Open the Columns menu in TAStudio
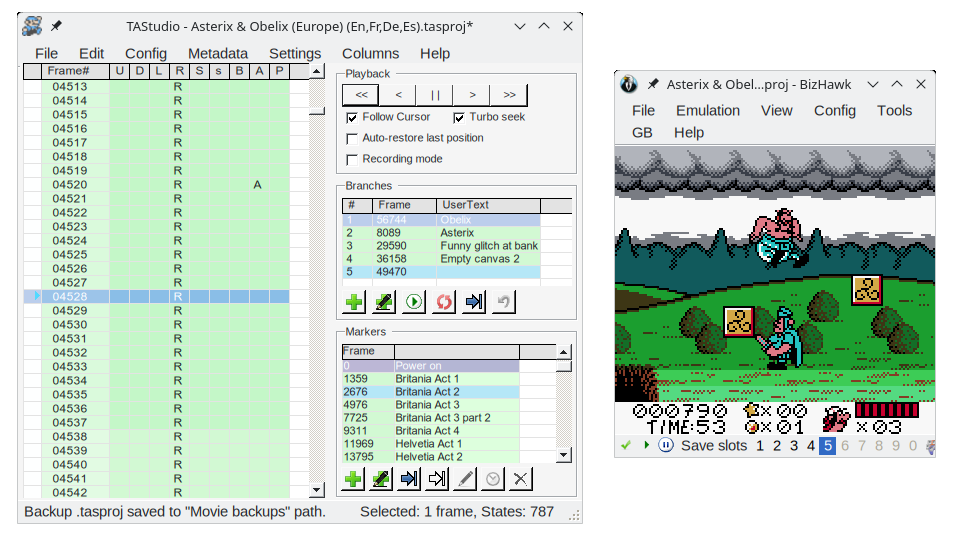Viewport: 960px width, 540px height. (370, 54)
